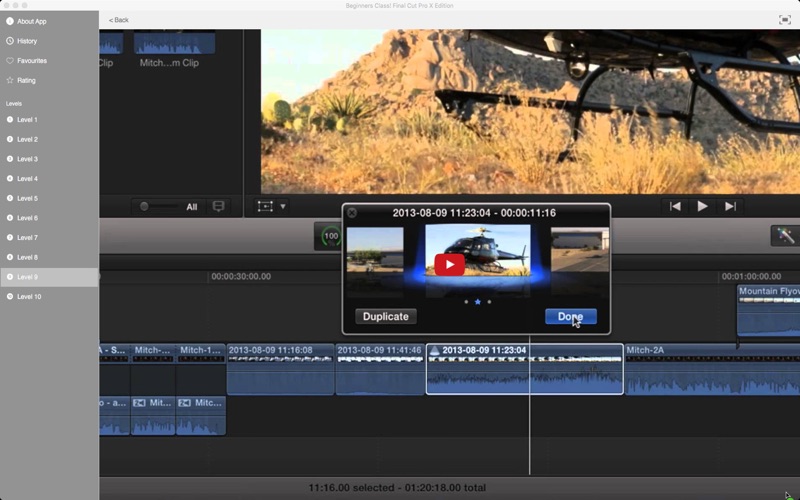
Task: Select Level 9 lesson
Action: (49, 277)
